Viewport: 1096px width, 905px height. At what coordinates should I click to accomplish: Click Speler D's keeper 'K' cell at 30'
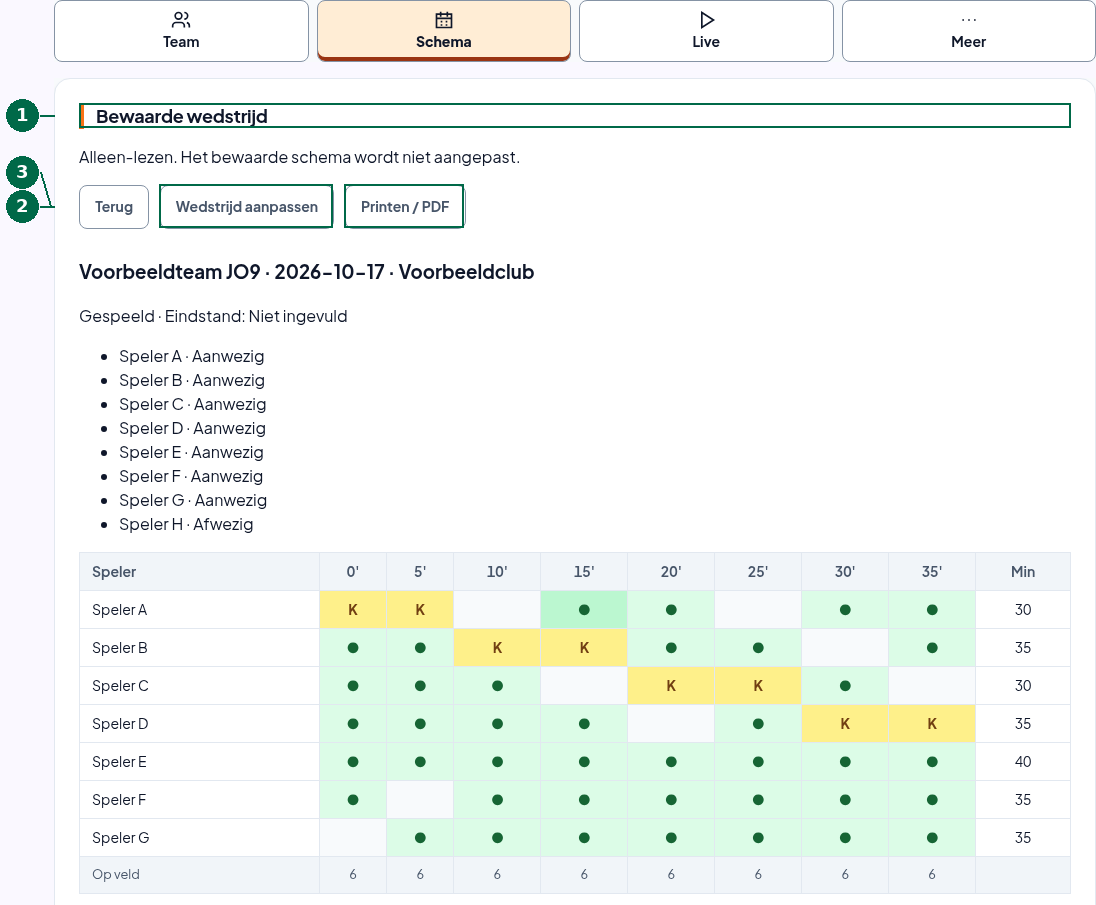(845, 724)
